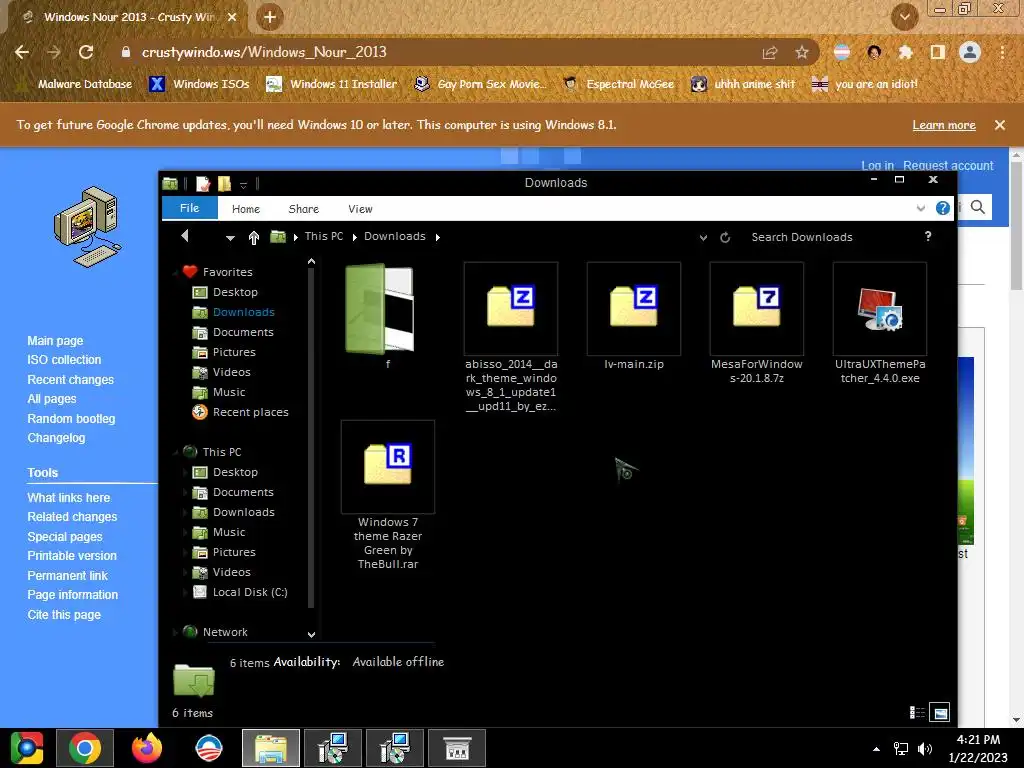The image size is (1024, 768).
Task: Click the Start button on taskbar
Action: (27, 748)
